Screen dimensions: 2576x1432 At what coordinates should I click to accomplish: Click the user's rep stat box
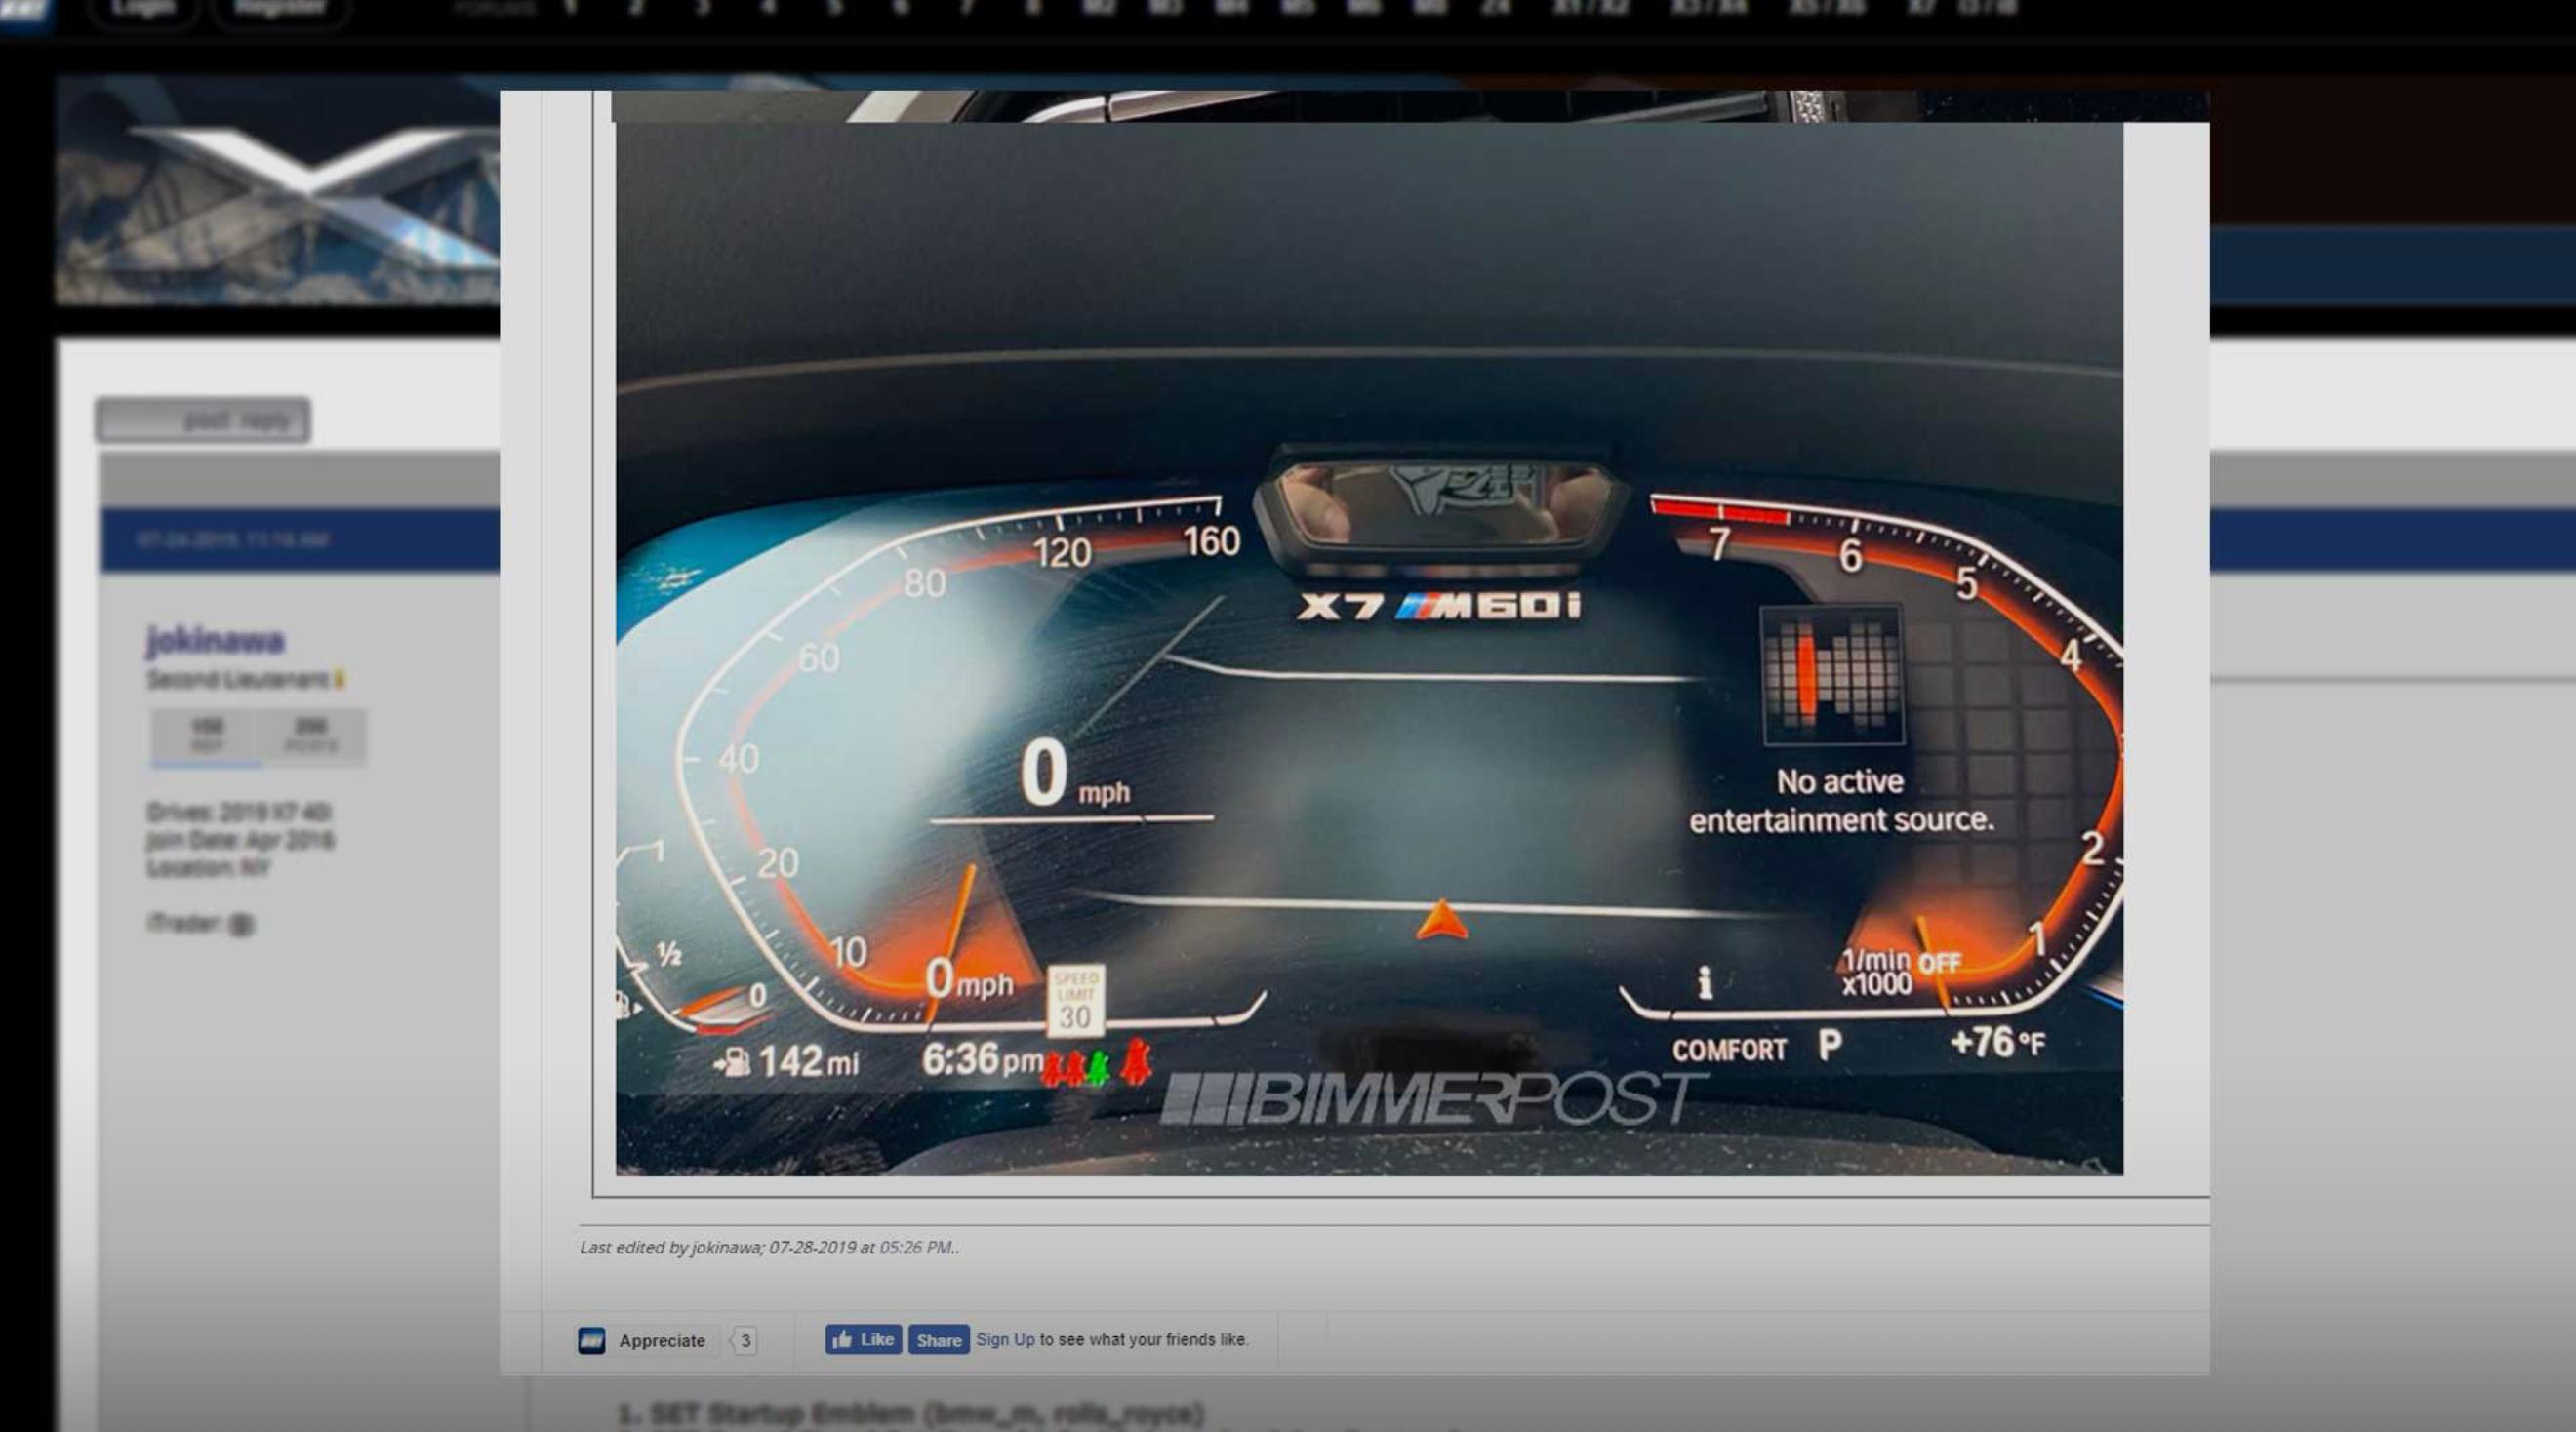[206, 734]
